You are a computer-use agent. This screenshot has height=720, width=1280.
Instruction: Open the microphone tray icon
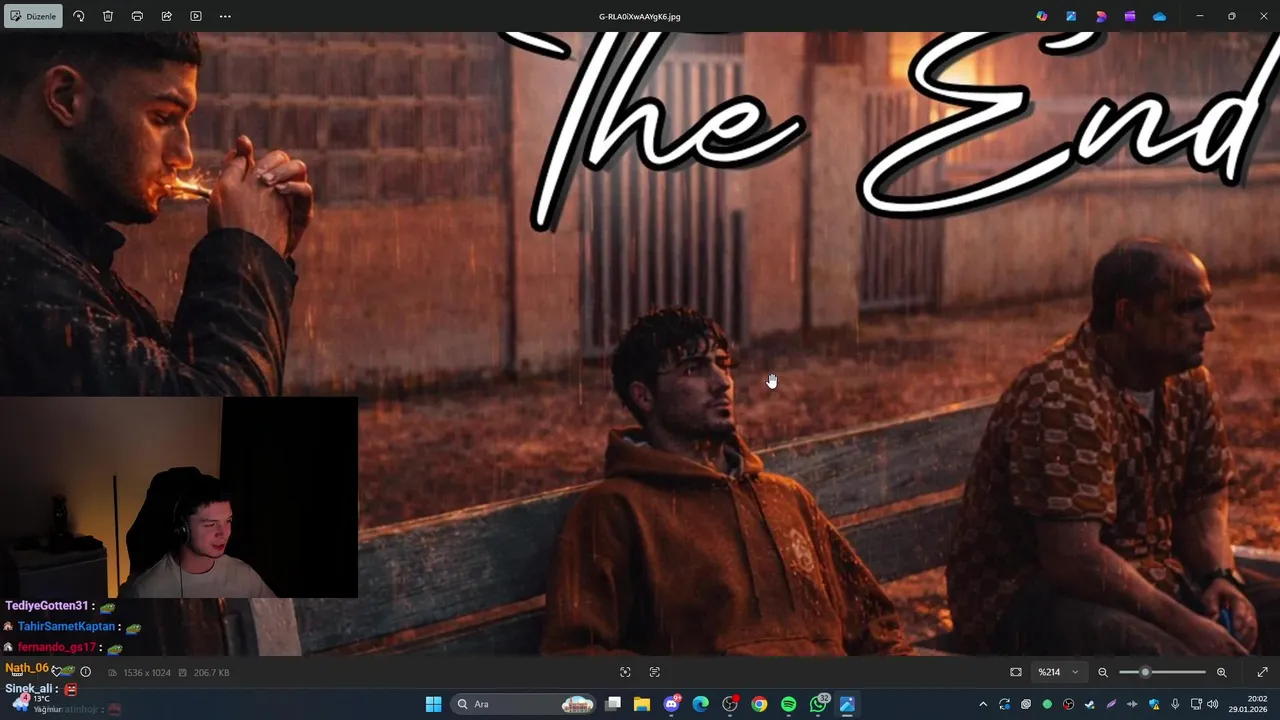[1175, 704]
